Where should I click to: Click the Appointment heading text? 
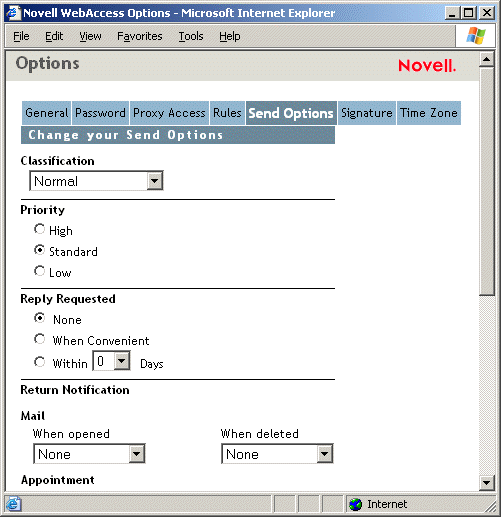coord(58,480)
